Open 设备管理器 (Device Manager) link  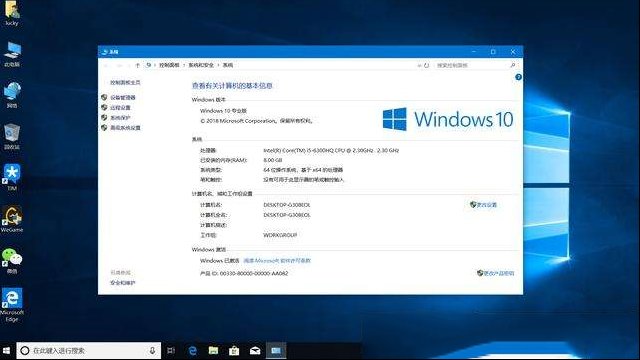[122, 98]
